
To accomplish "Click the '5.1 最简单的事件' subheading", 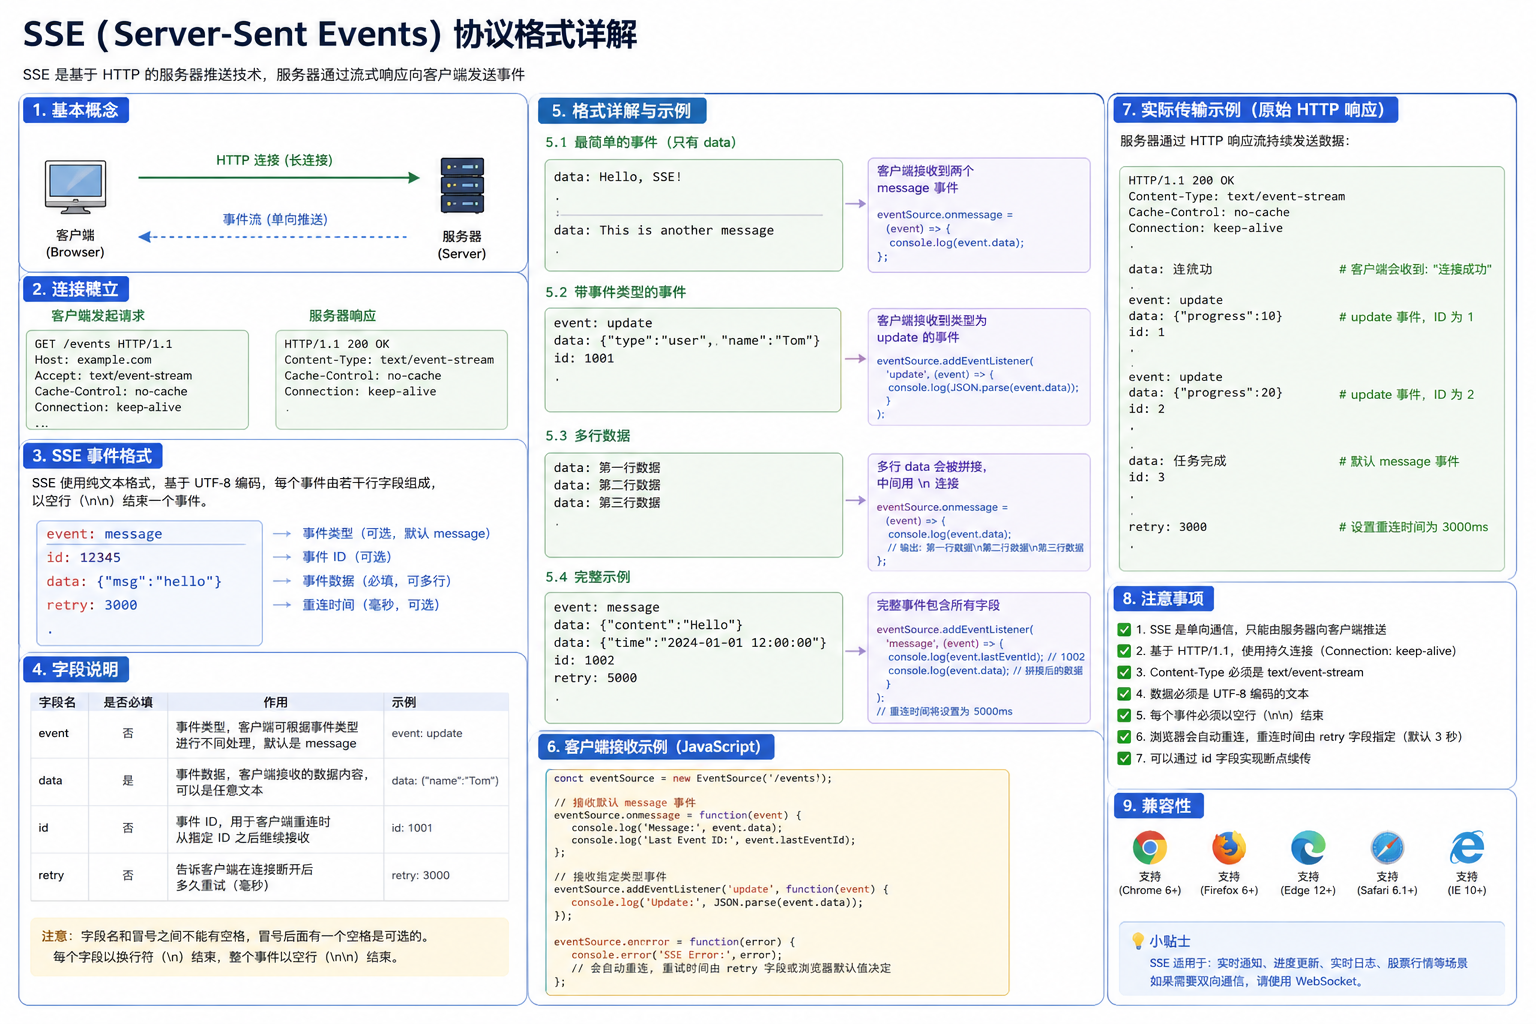I will (641, 143).
